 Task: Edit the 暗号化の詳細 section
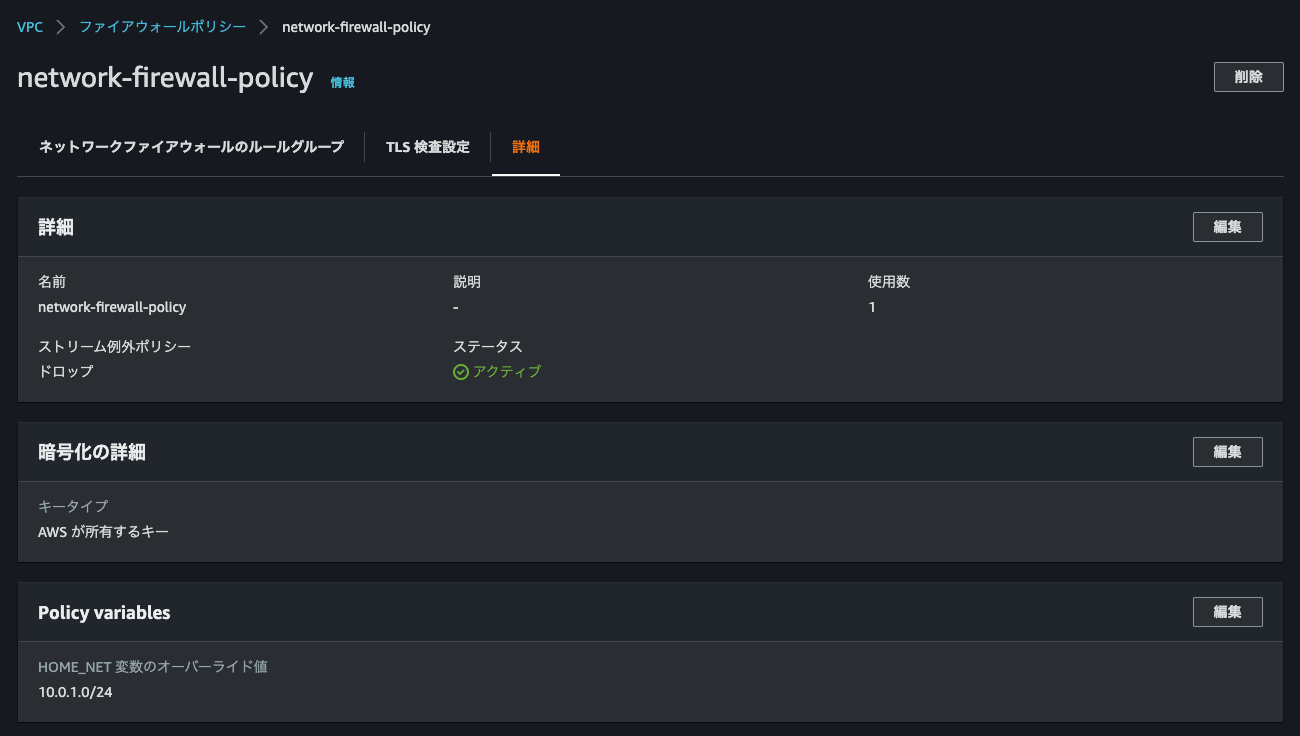1227,452
